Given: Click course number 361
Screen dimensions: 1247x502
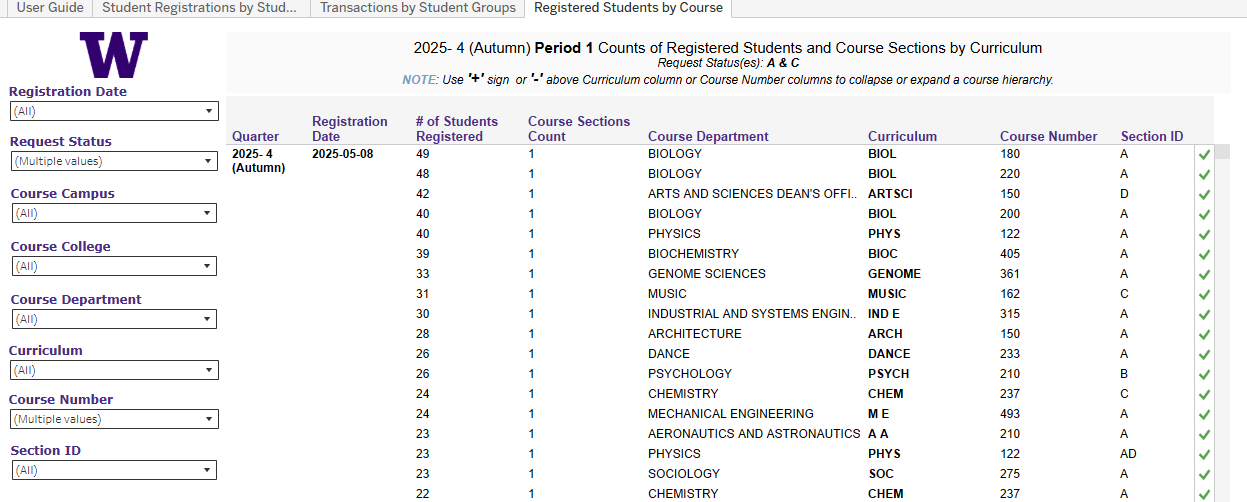Looking at the screenshot, I should pos(1010,274).
